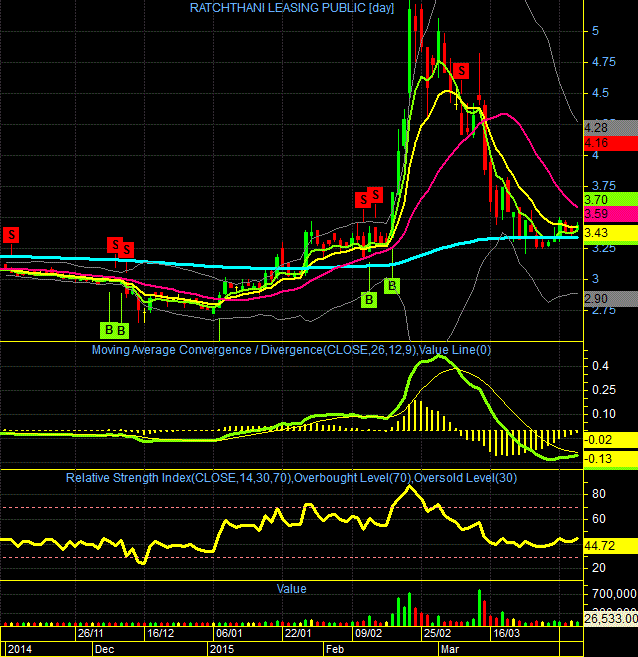This screenshot has width=638, height=657.
Task: Click the red S sell marker in 2014
Action: (11, 235)
